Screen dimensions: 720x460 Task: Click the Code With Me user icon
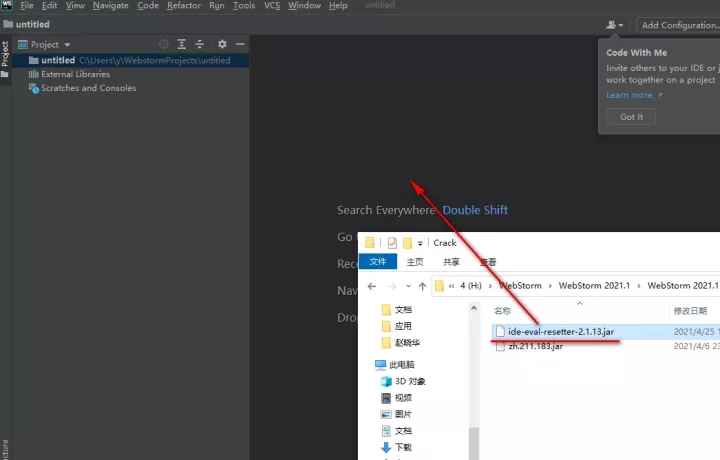(614, 25)
